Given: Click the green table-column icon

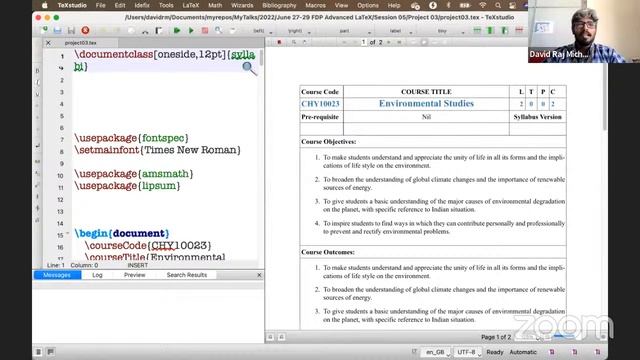Looking at the screenshot, I should (x=491, y=31).
